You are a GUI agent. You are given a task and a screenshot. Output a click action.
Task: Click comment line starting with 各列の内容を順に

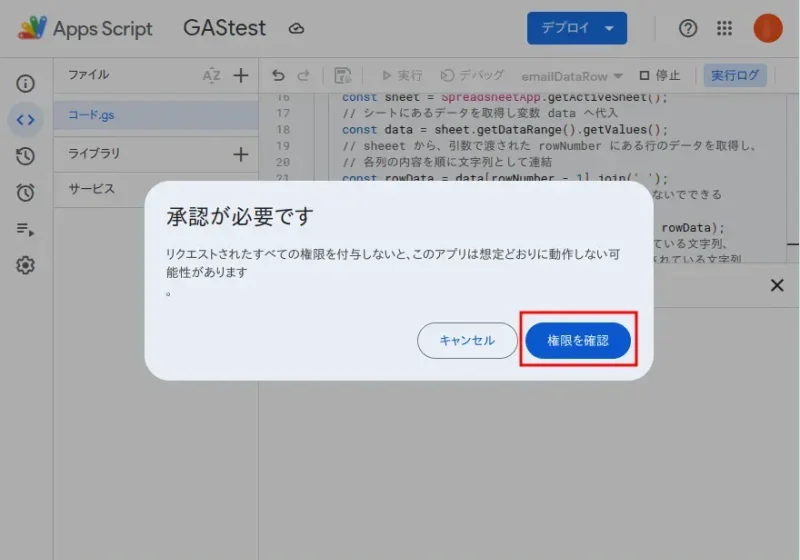tap(447, 162)
